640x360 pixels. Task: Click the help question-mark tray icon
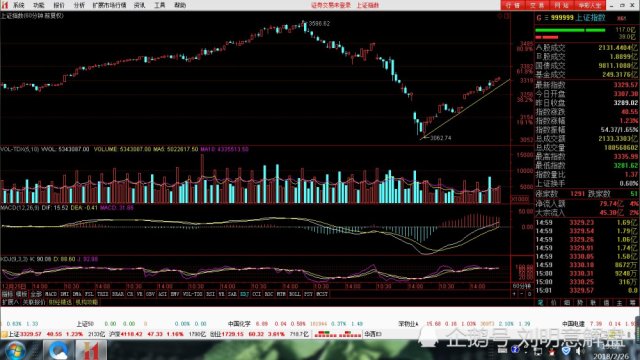515,349
